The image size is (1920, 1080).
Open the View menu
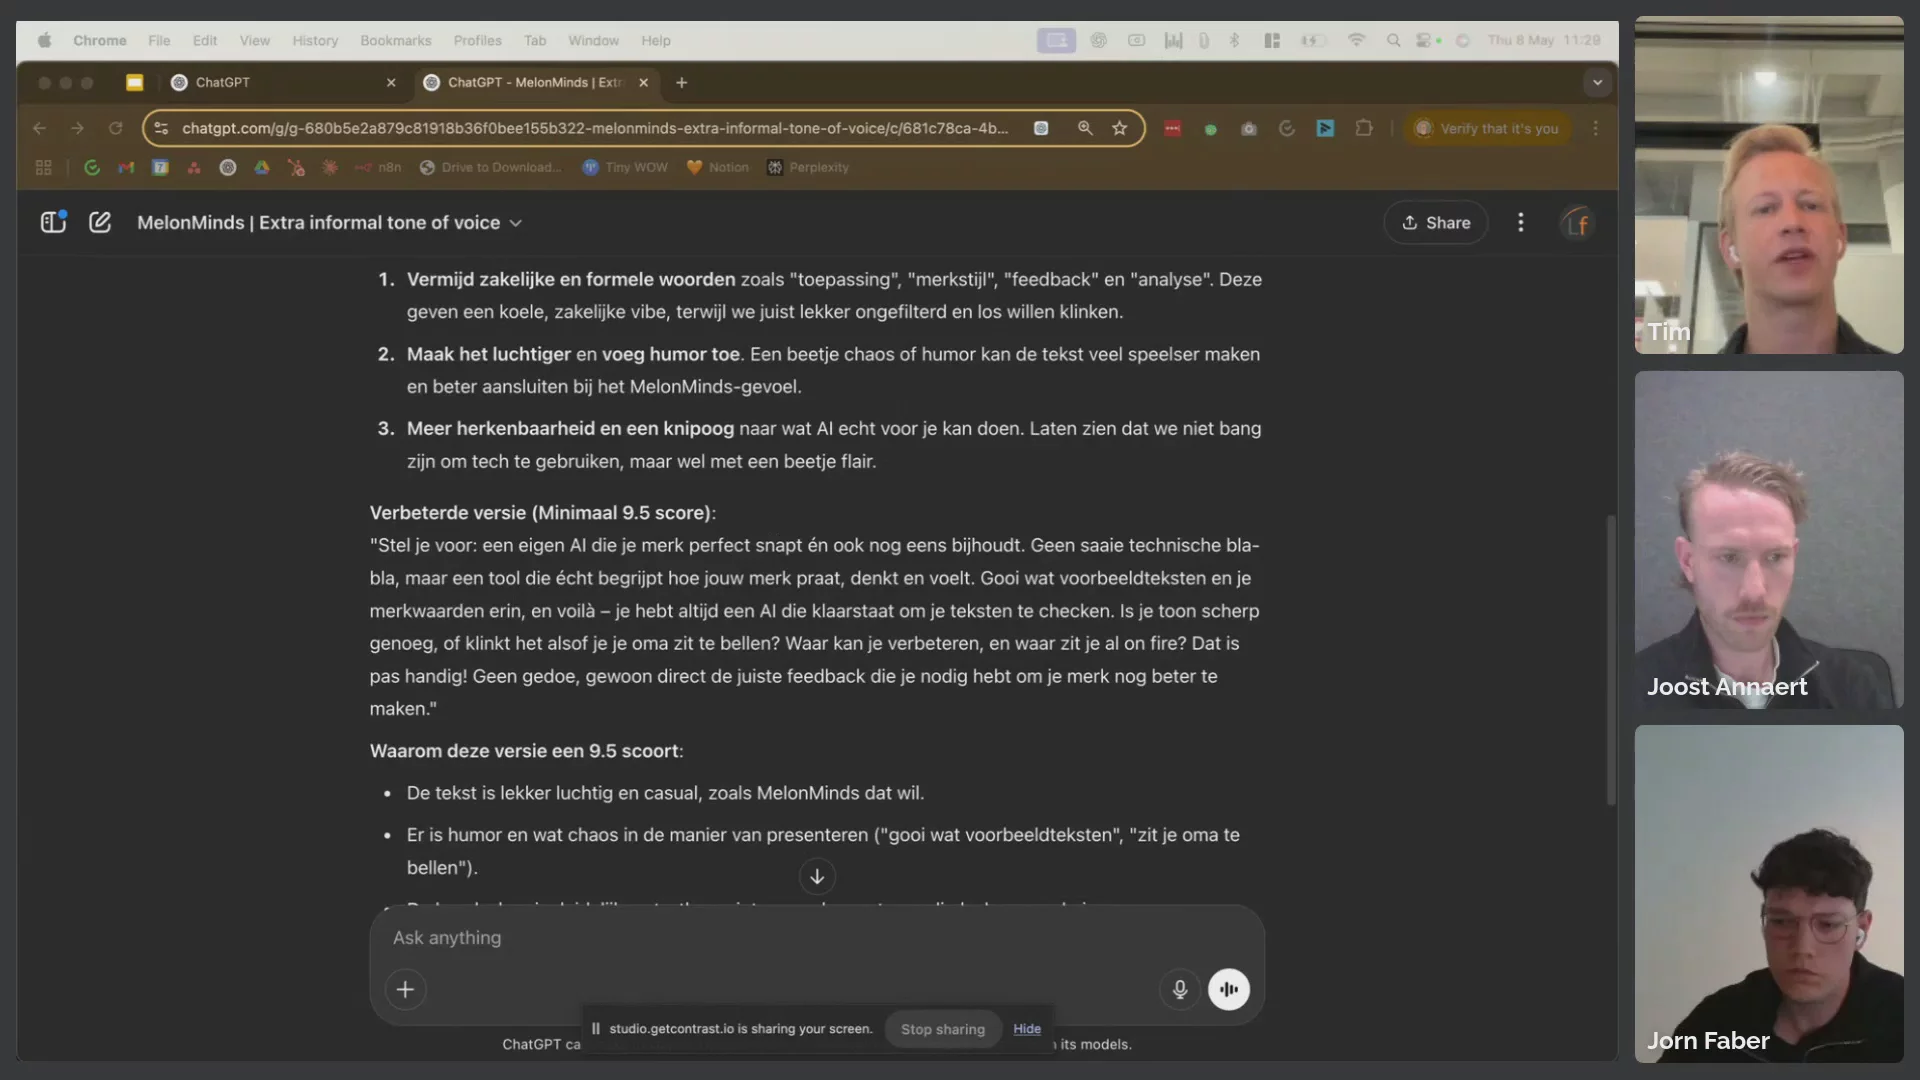tap(255, 41)
